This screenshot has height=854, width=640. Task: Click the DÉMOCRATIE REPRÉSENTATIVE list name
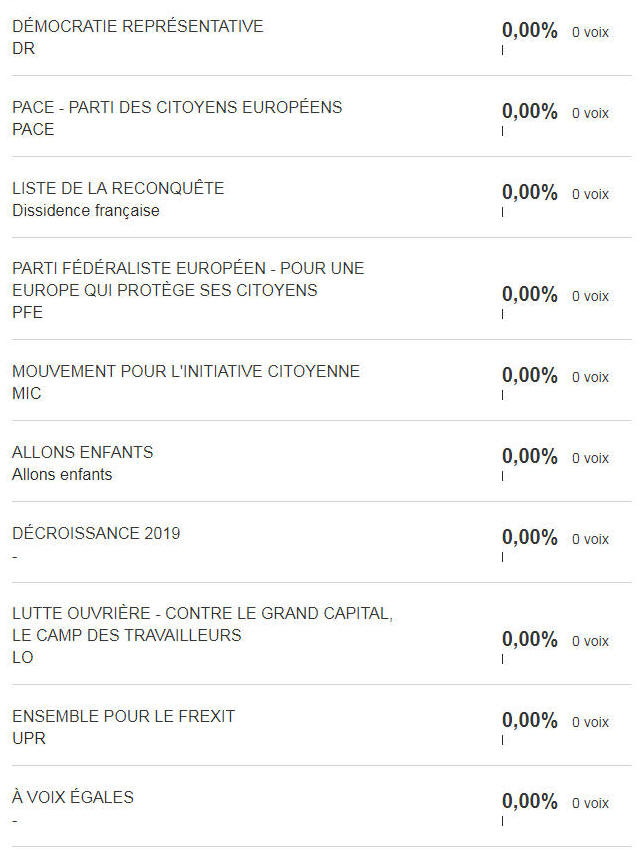coord(138,26)
